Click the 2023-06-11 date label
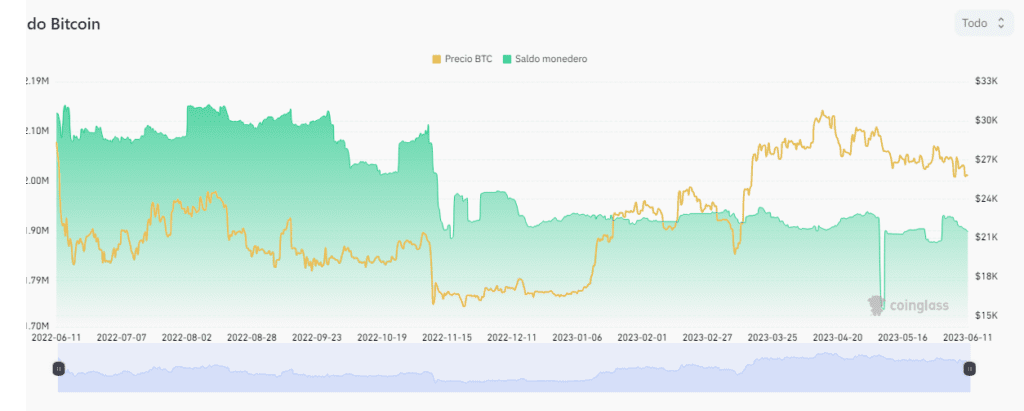 pyautogui.click(x=967, y=338)
